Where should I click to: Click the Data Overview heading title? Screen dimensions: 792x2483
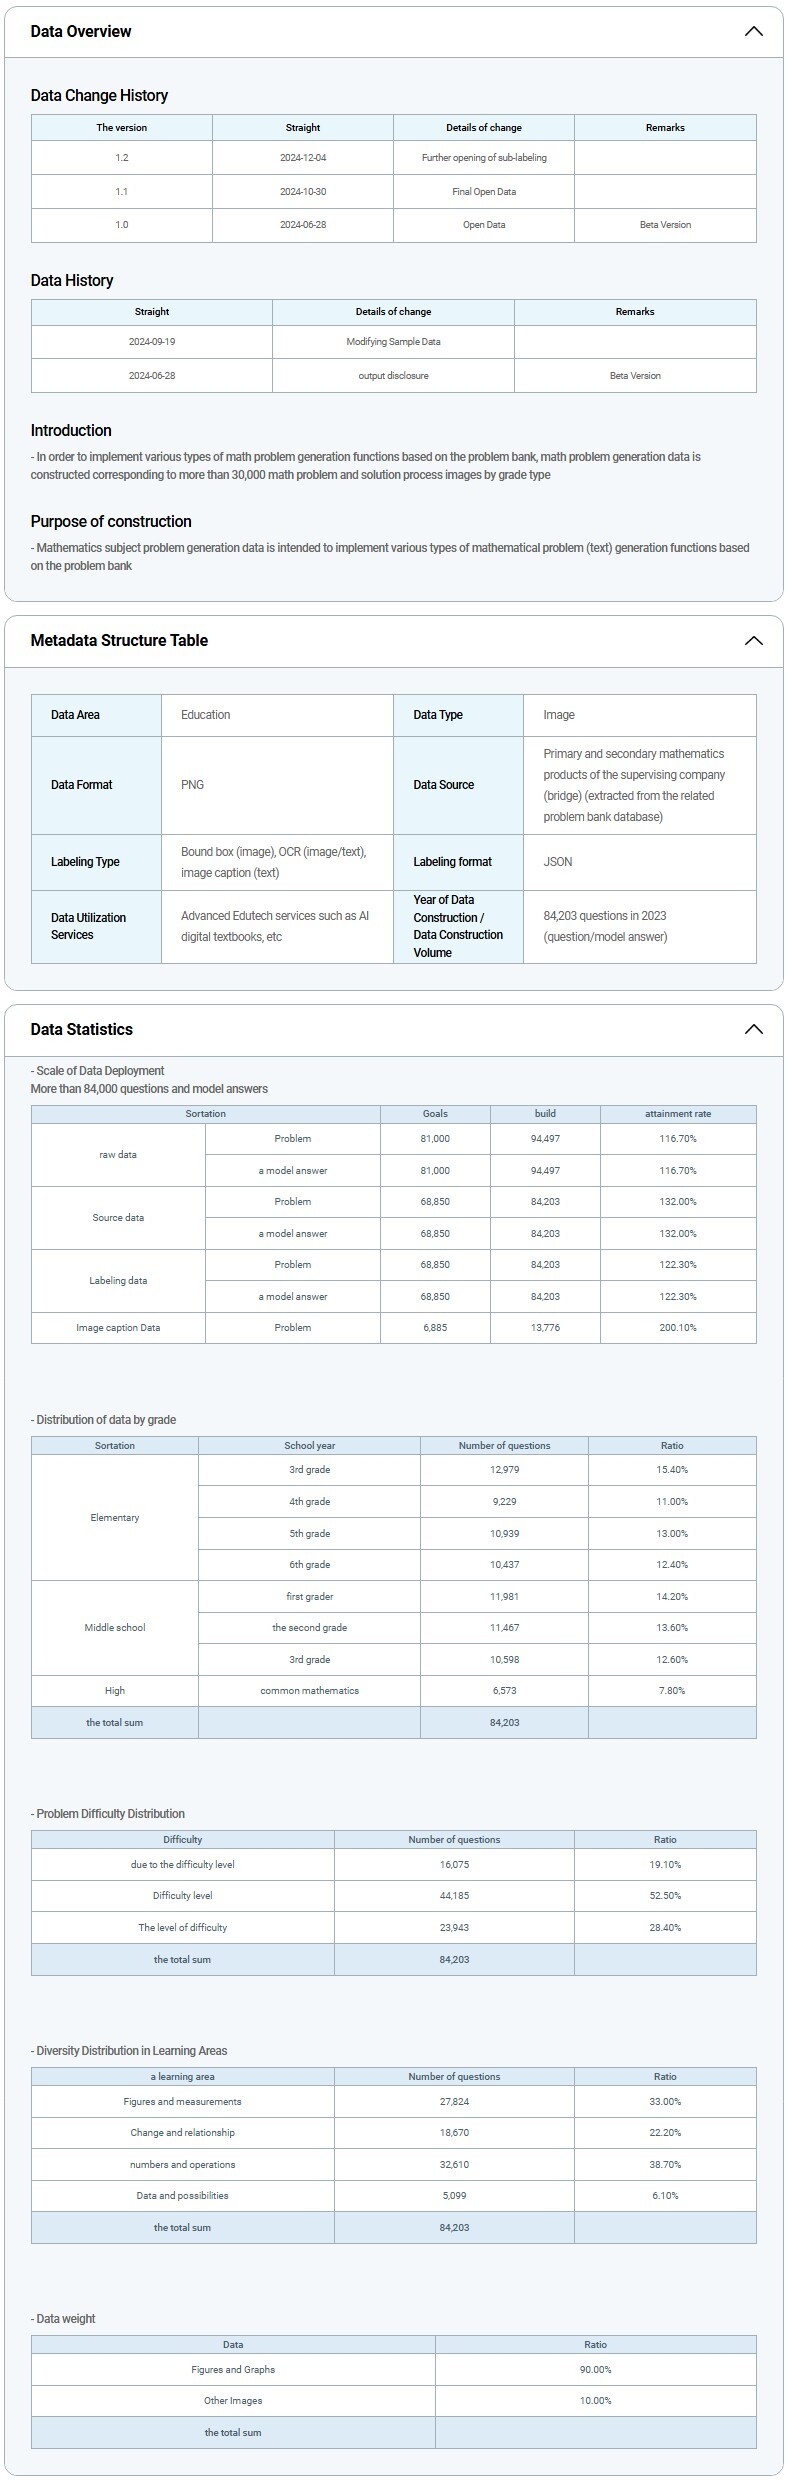pos(81,32)
